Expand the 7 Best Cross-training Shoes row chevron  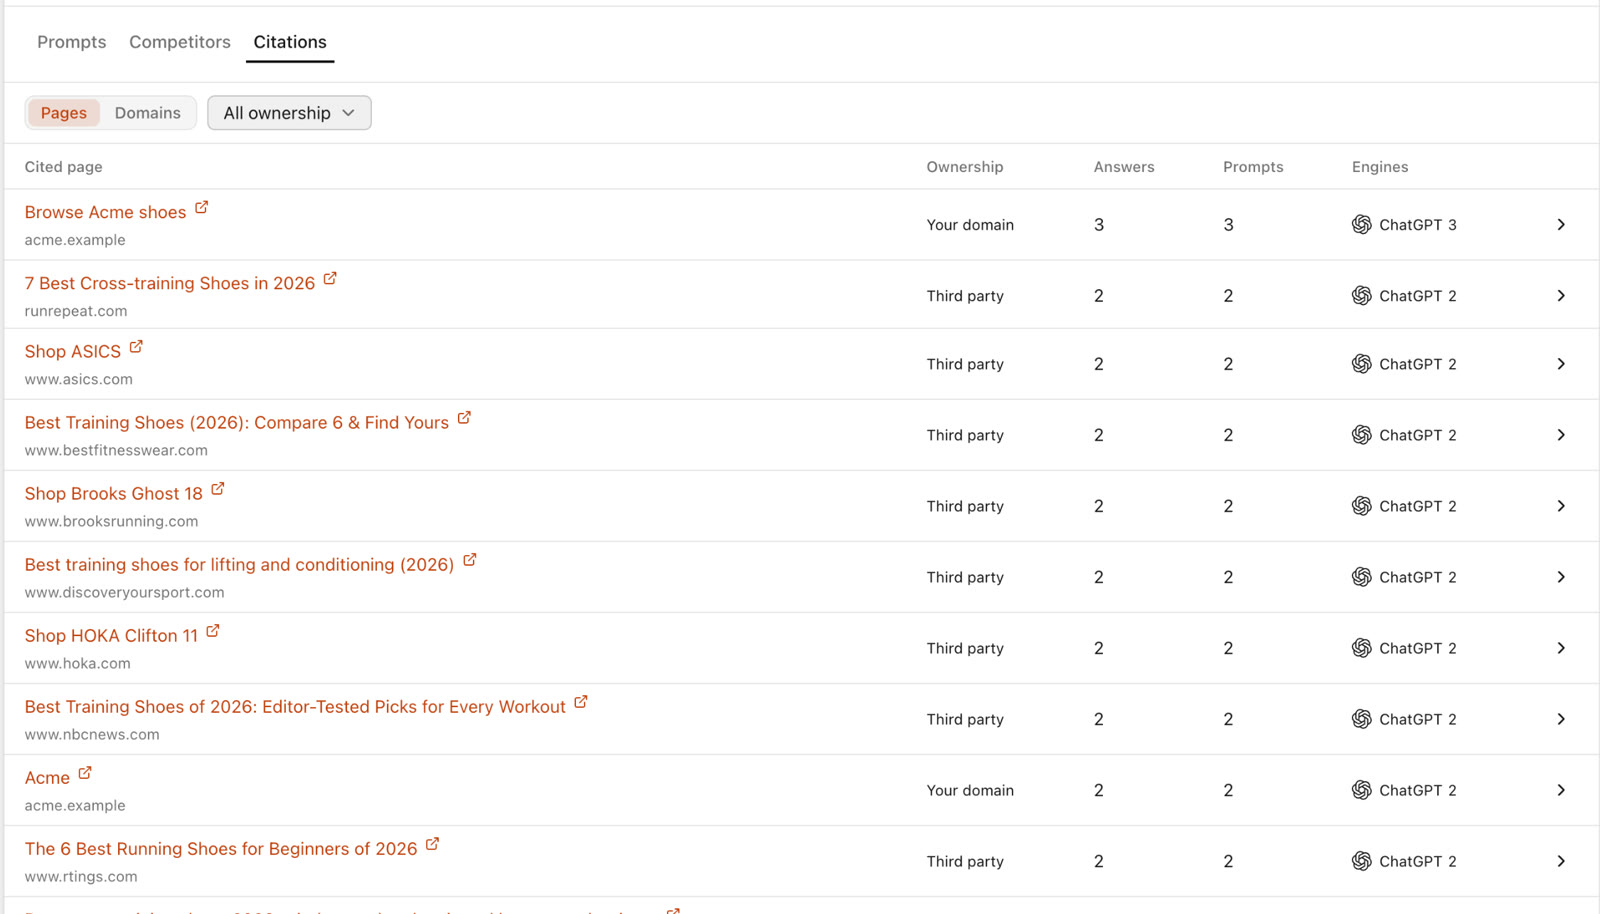click(1561, 295)
